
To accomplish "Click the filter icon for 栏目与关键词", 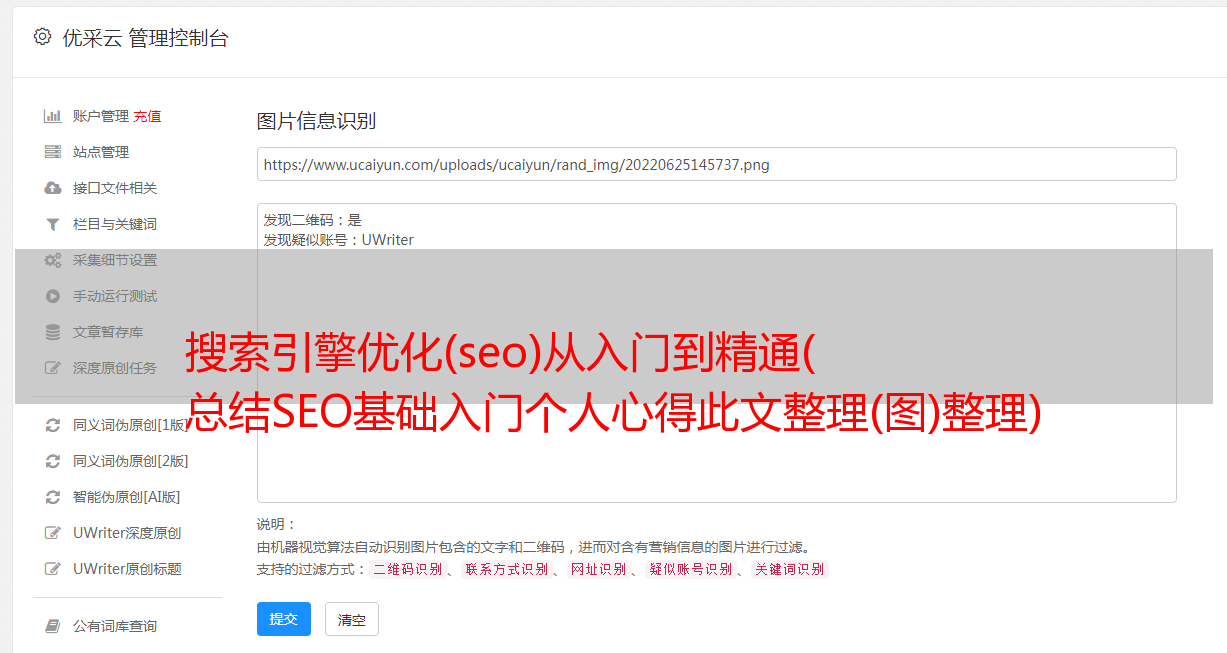I will point(53,224).
